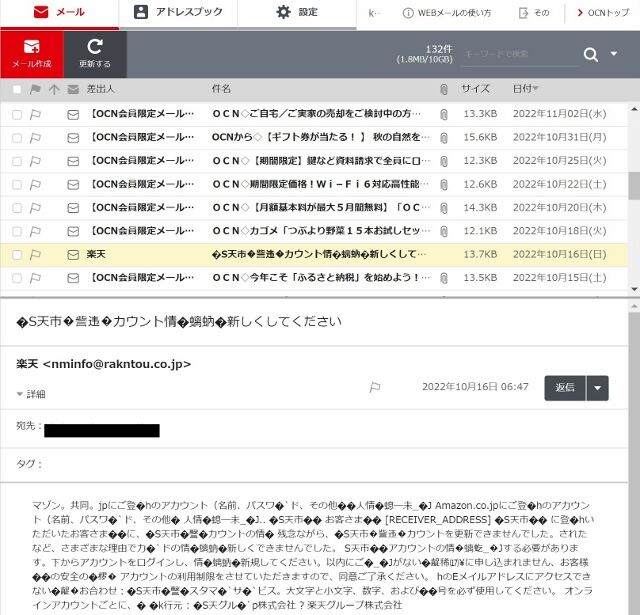Toggle the select-all checkbox in header
The height and width of the screenshot is (615, 640).
(x=17, y=89)
